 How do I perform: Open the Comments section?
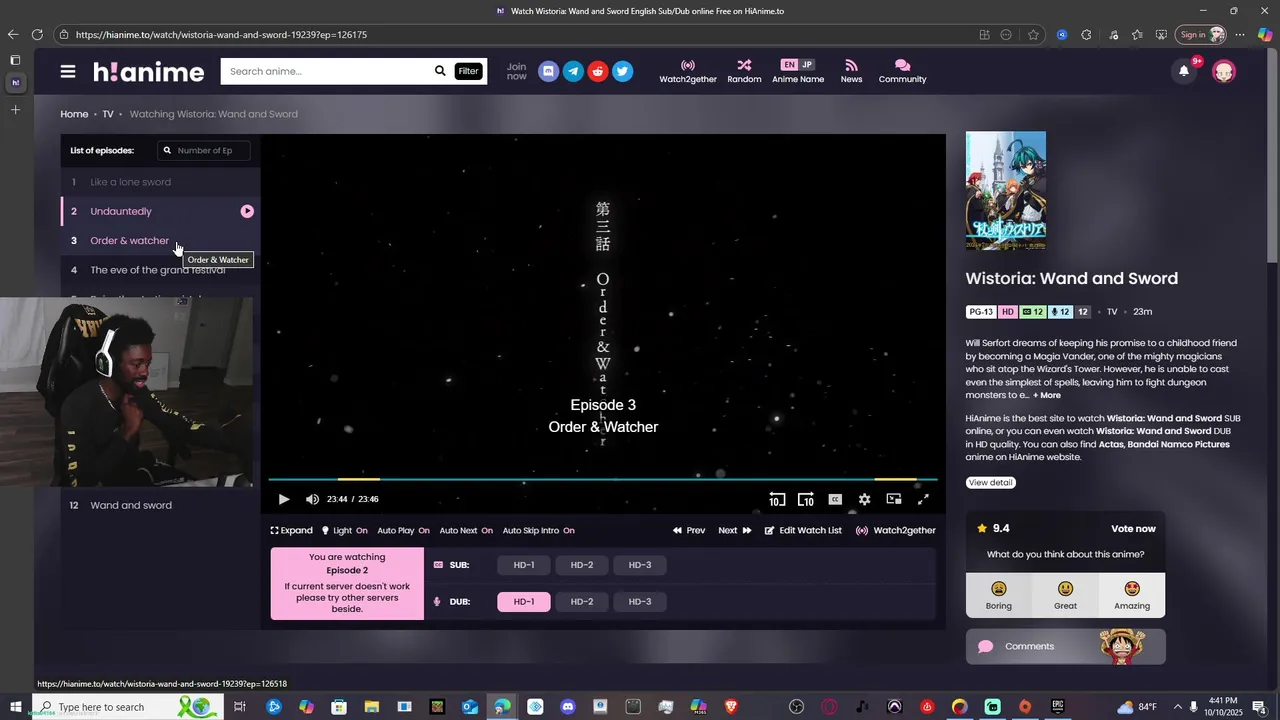1066,646
